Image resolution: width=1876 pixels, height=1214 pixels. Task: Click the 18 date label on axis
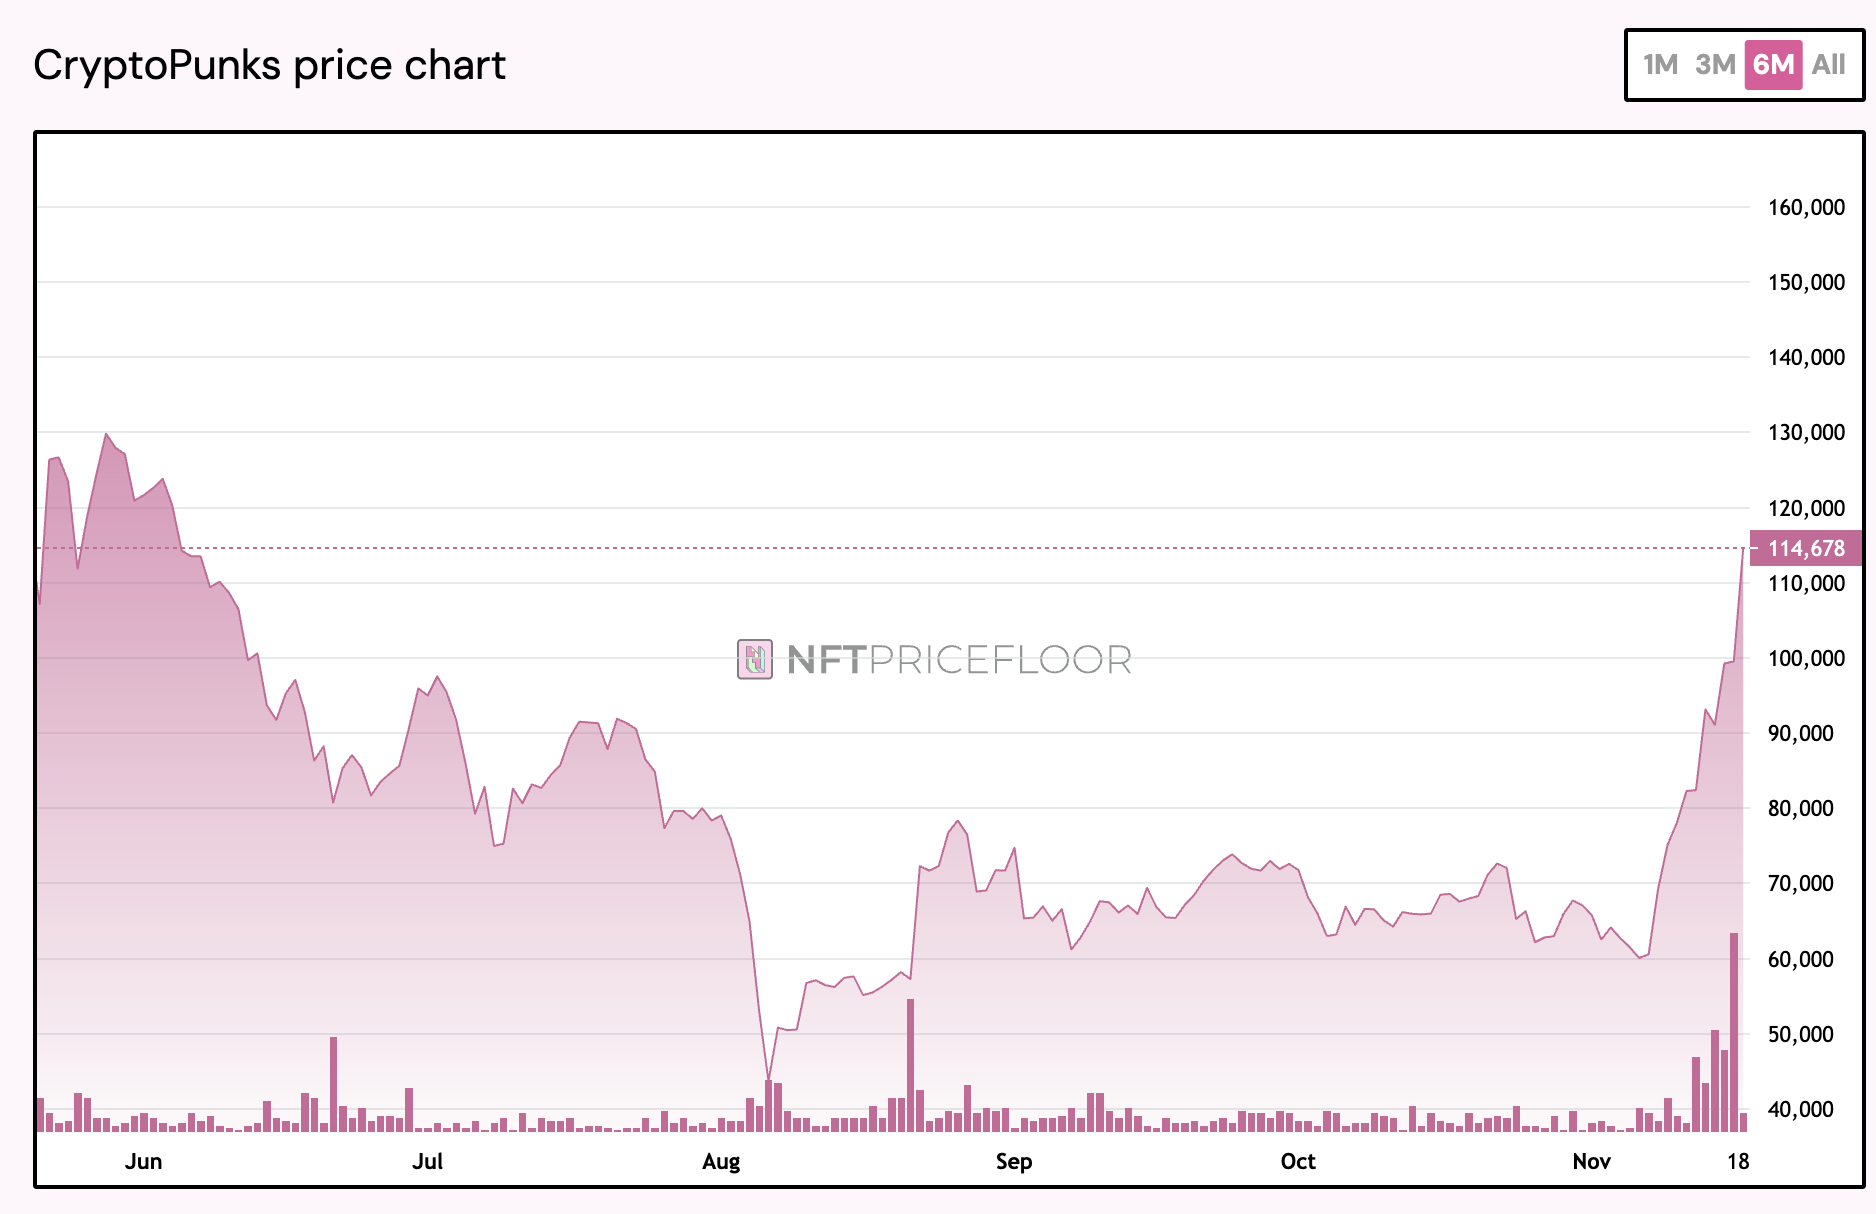point(1738,1161)
